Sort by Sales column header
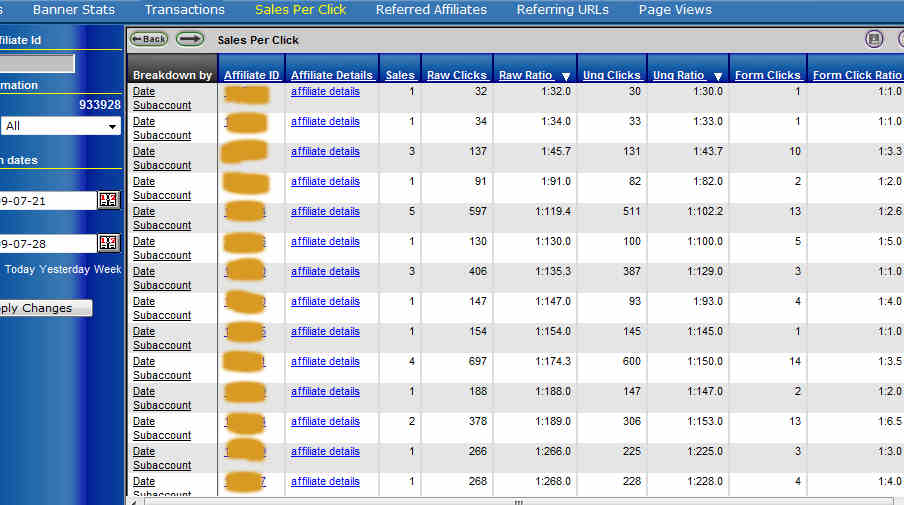The width and height of the screenshot is (904, 505). tap(400, 75)
